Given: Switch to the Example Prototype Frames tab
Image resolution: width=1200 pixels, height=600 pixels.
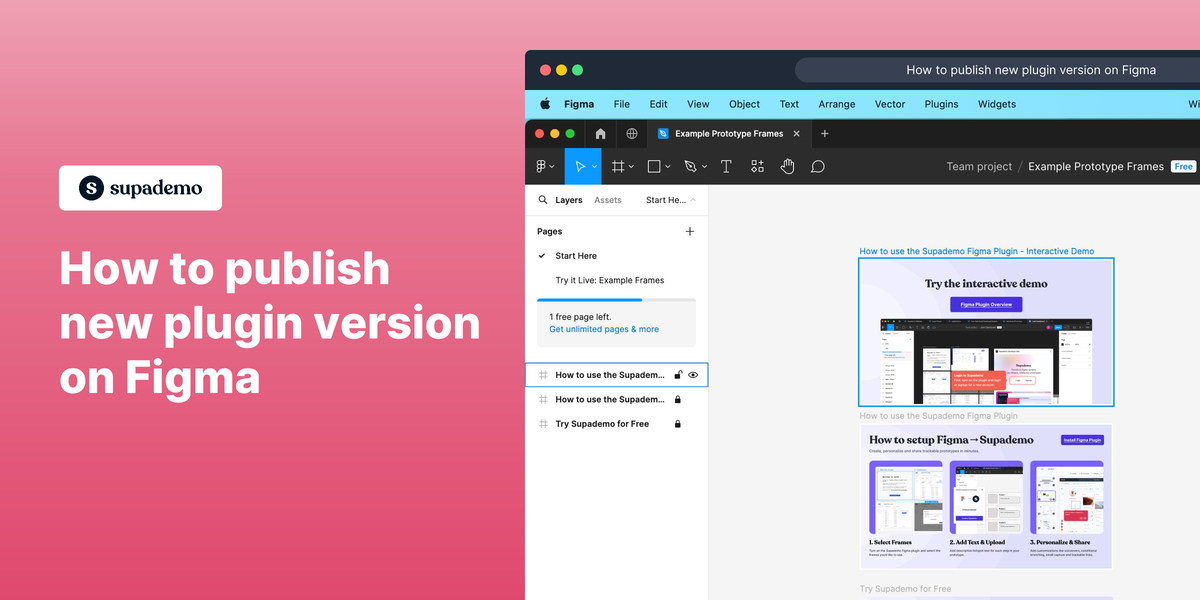Looking at the screenshot, I should 727,133.
